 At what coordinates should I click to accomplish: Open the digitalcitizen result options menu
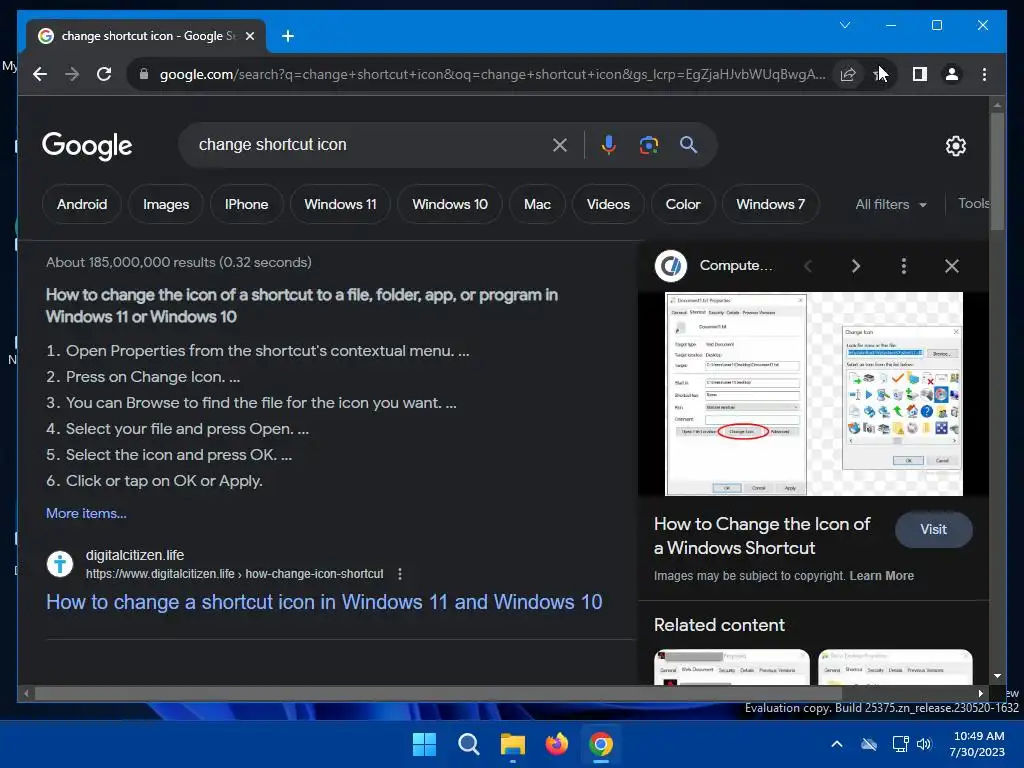coord(400,574)
